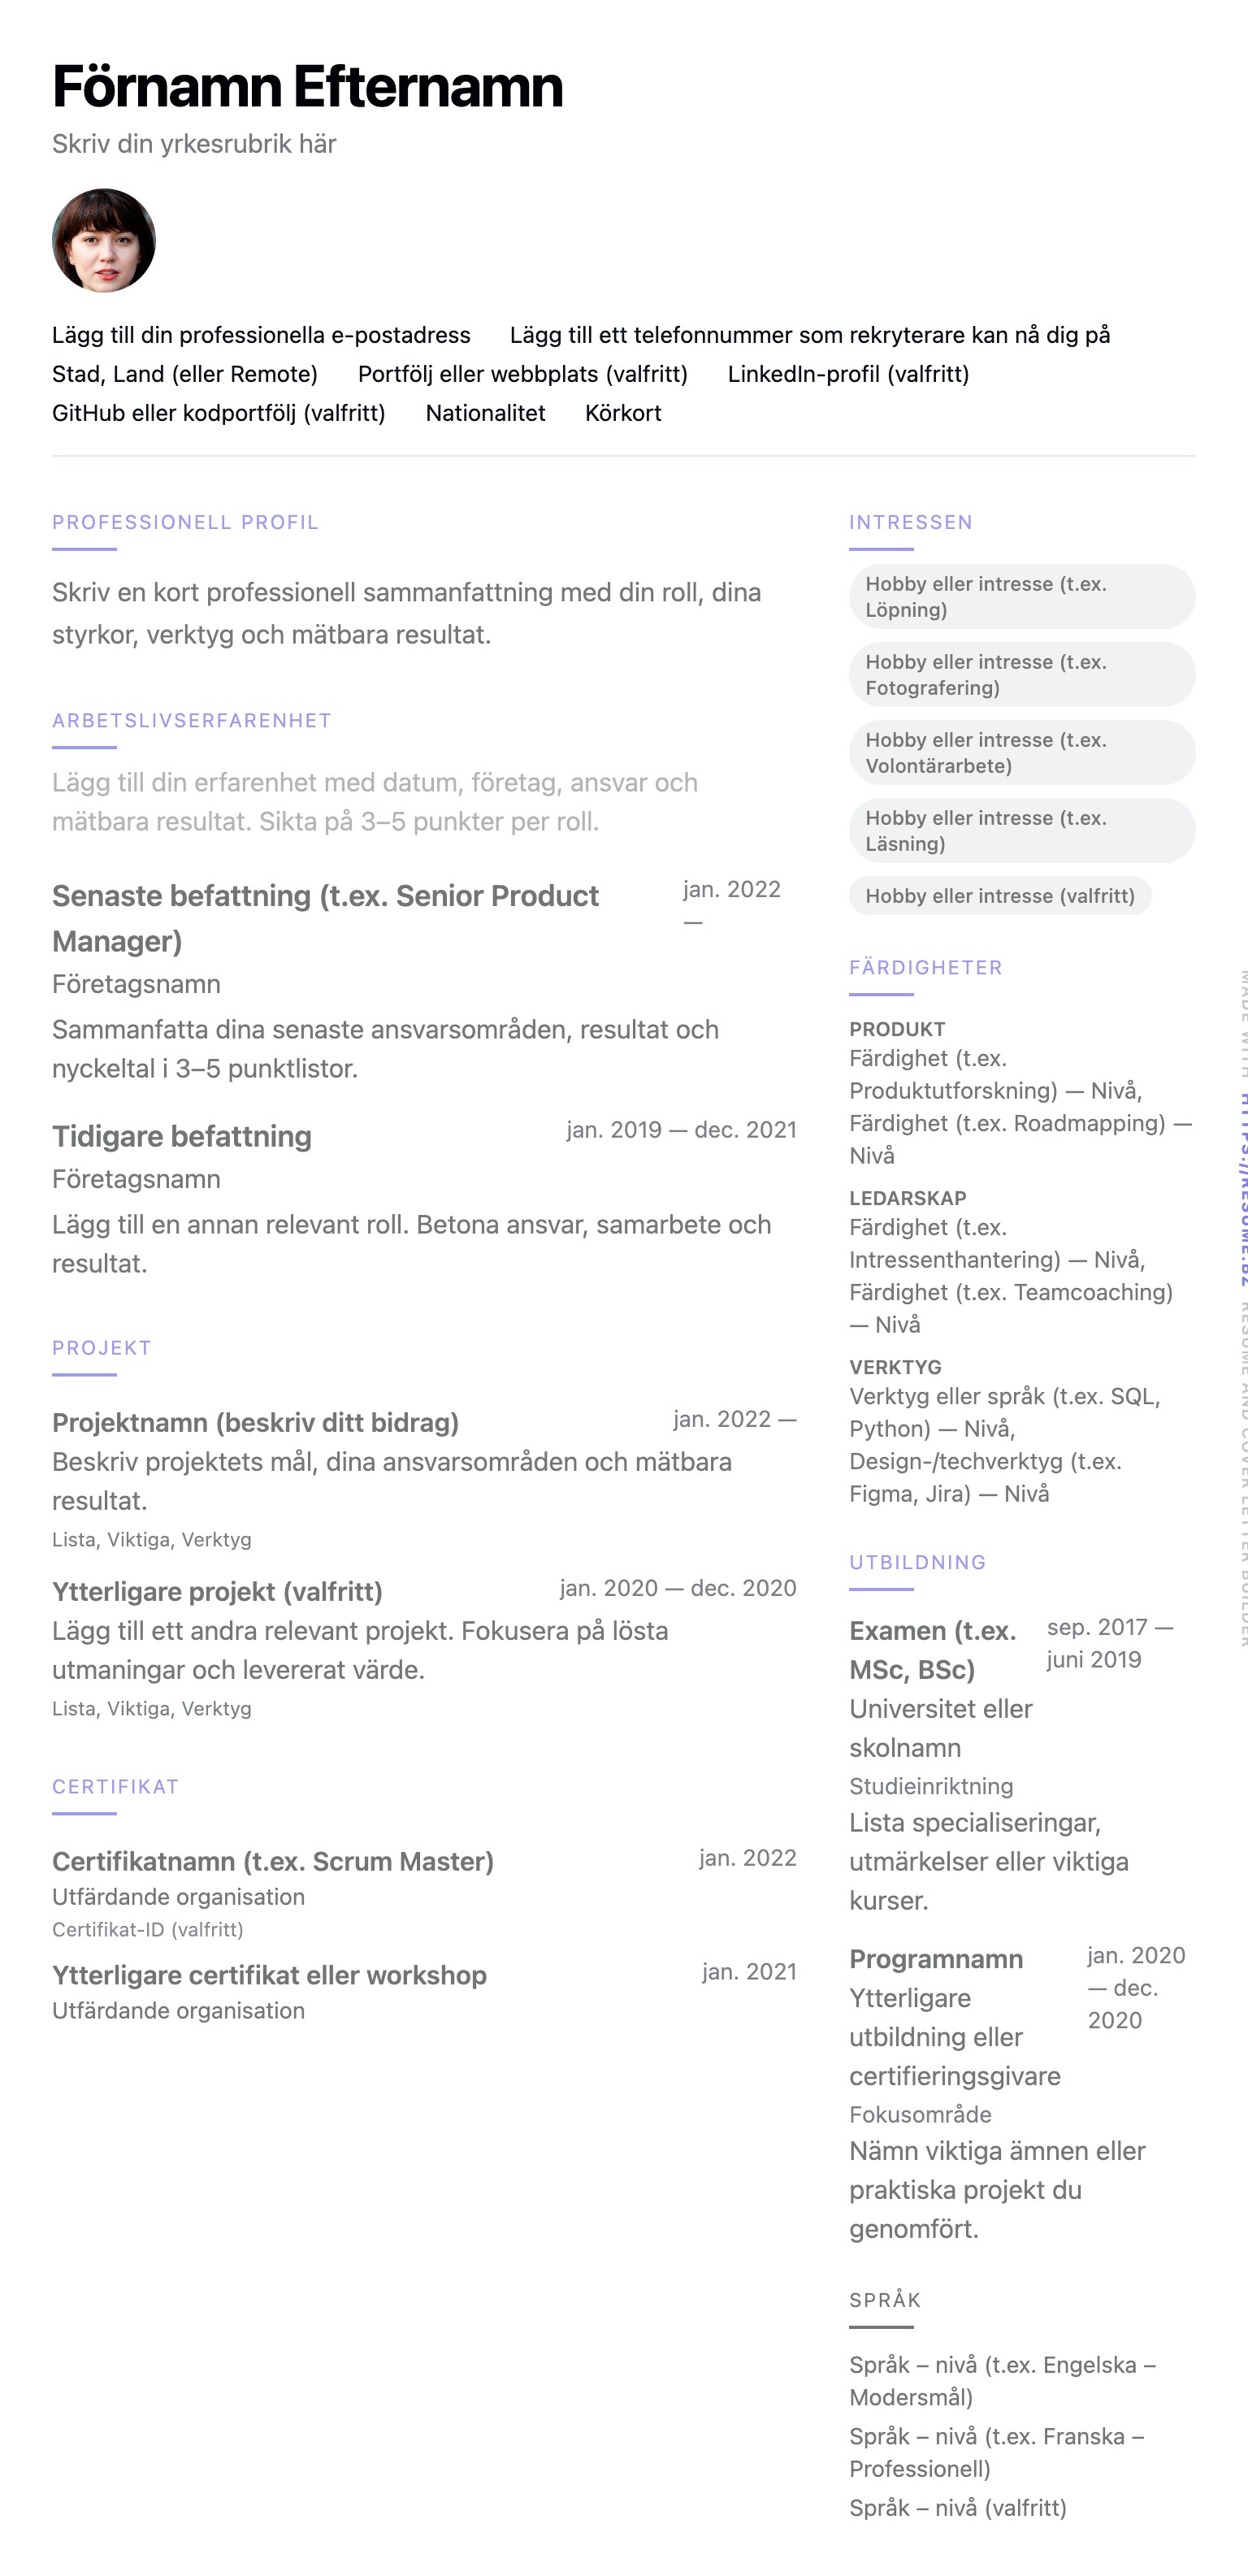The height and width of the screenshot is (2576, 1248).
Task: Click the Förnamn Efternamn name heading
Action: (307, 87)
